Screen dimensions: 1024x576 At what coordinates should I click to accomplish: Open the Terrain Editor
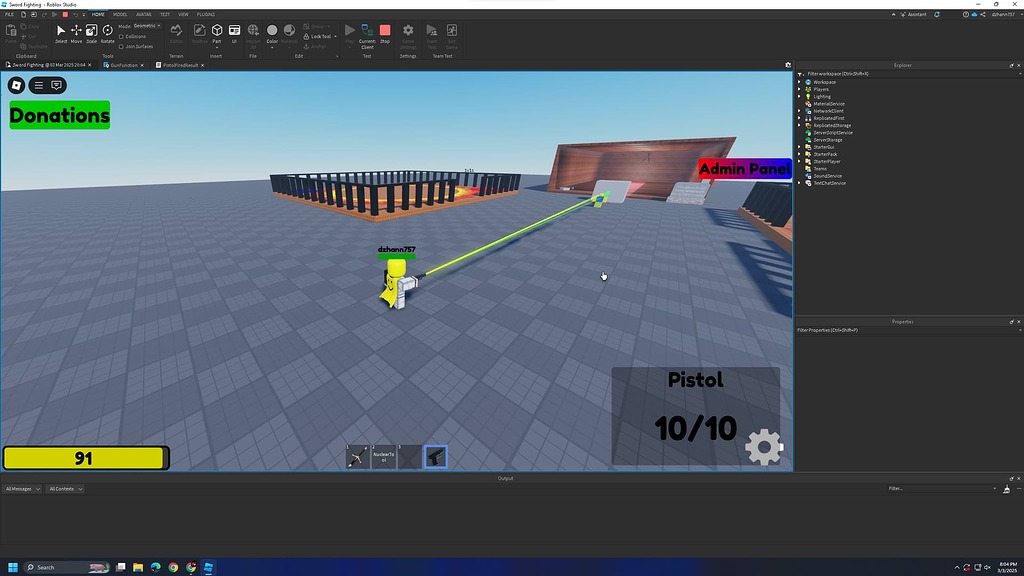[176, 34]
